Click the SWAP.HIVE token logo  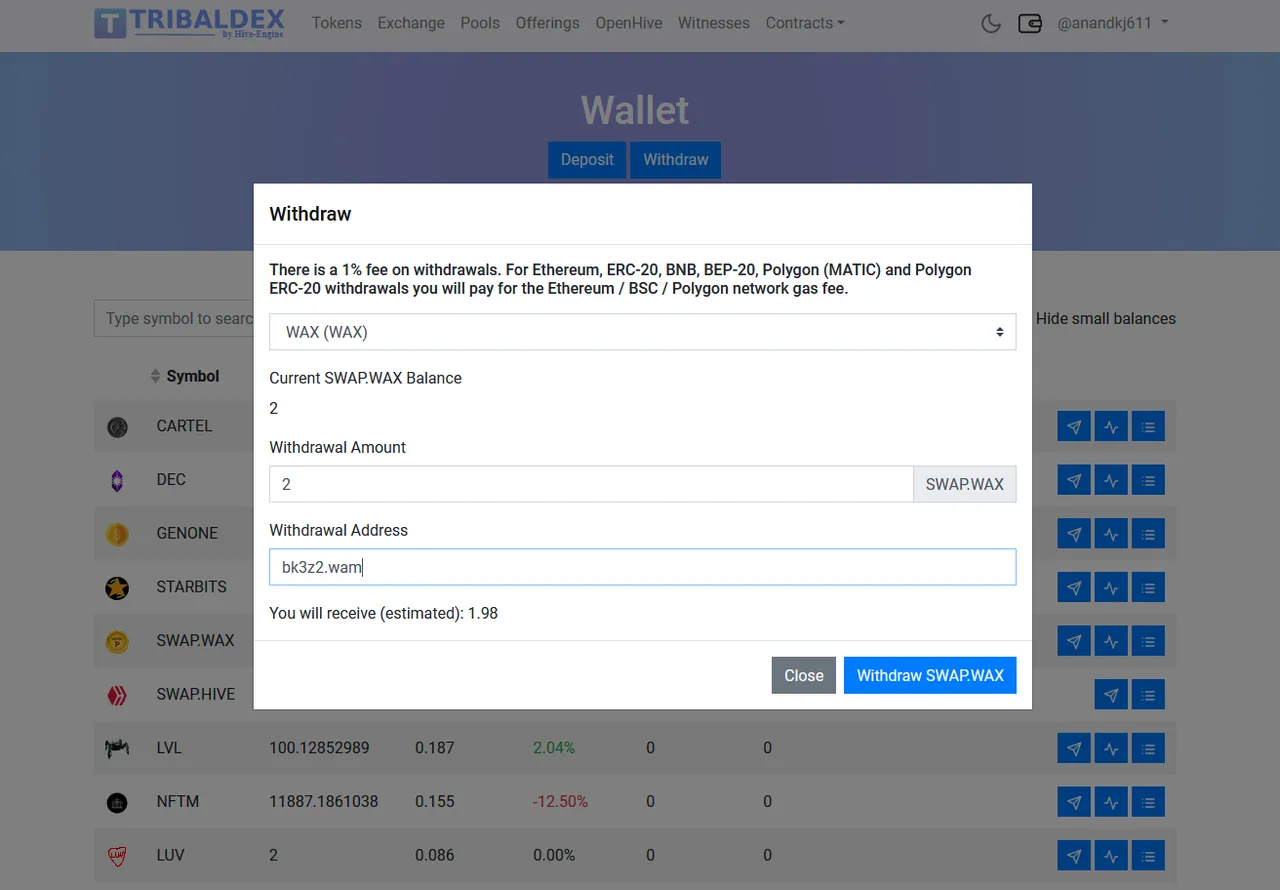tap(117, 695)
